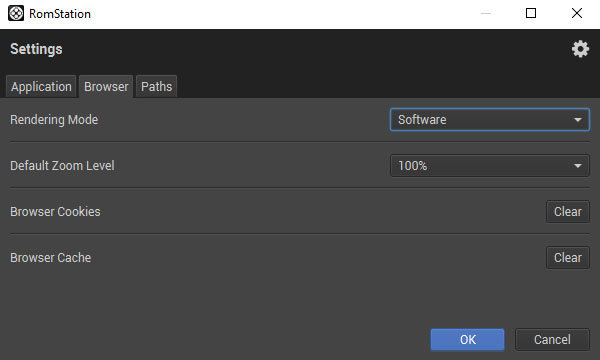The width and height of the screenshot is (600, 360).
Task: Switch to the Application tab
Action: pos(41,86)
